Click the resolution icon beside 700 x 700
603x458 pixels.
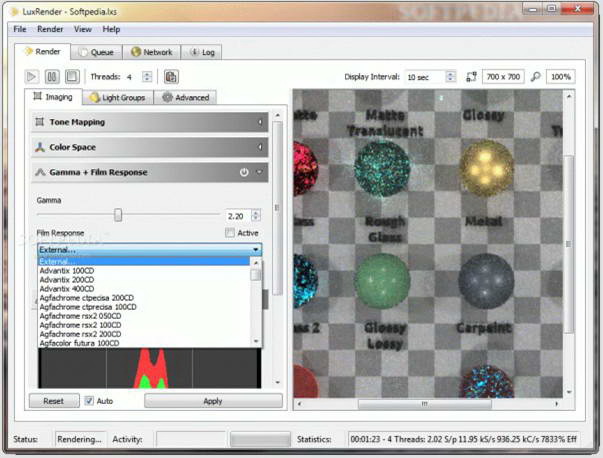[x=472, y=77]
